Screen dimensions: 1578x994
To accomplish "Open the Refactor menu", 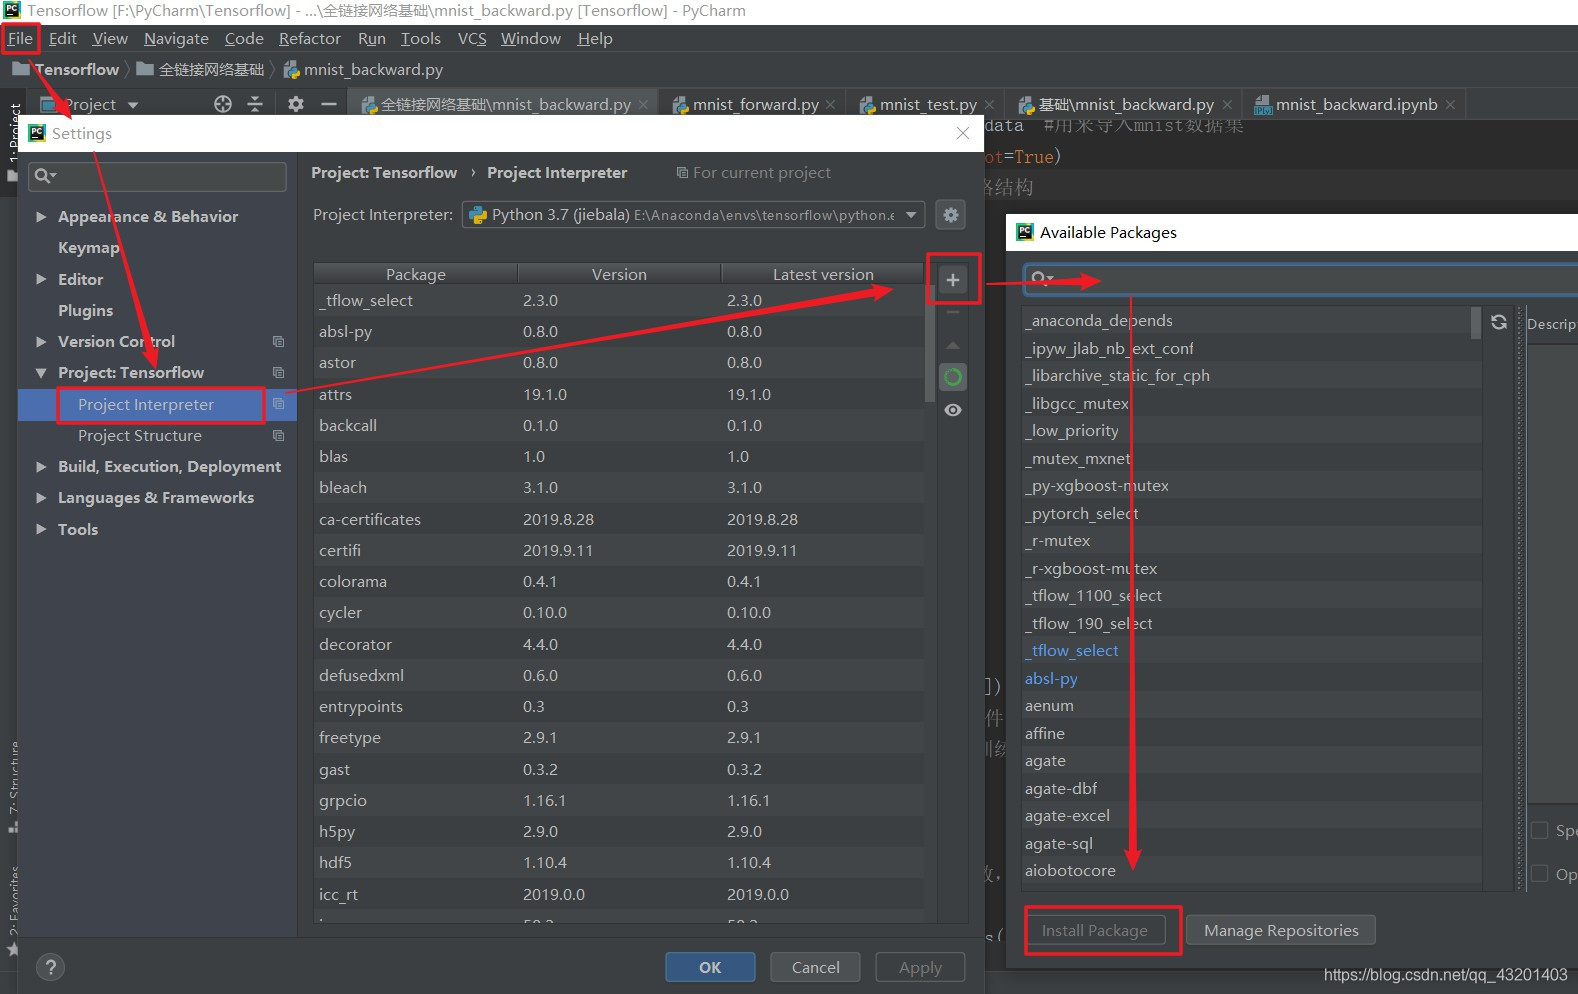I will [x=309, y=39].
